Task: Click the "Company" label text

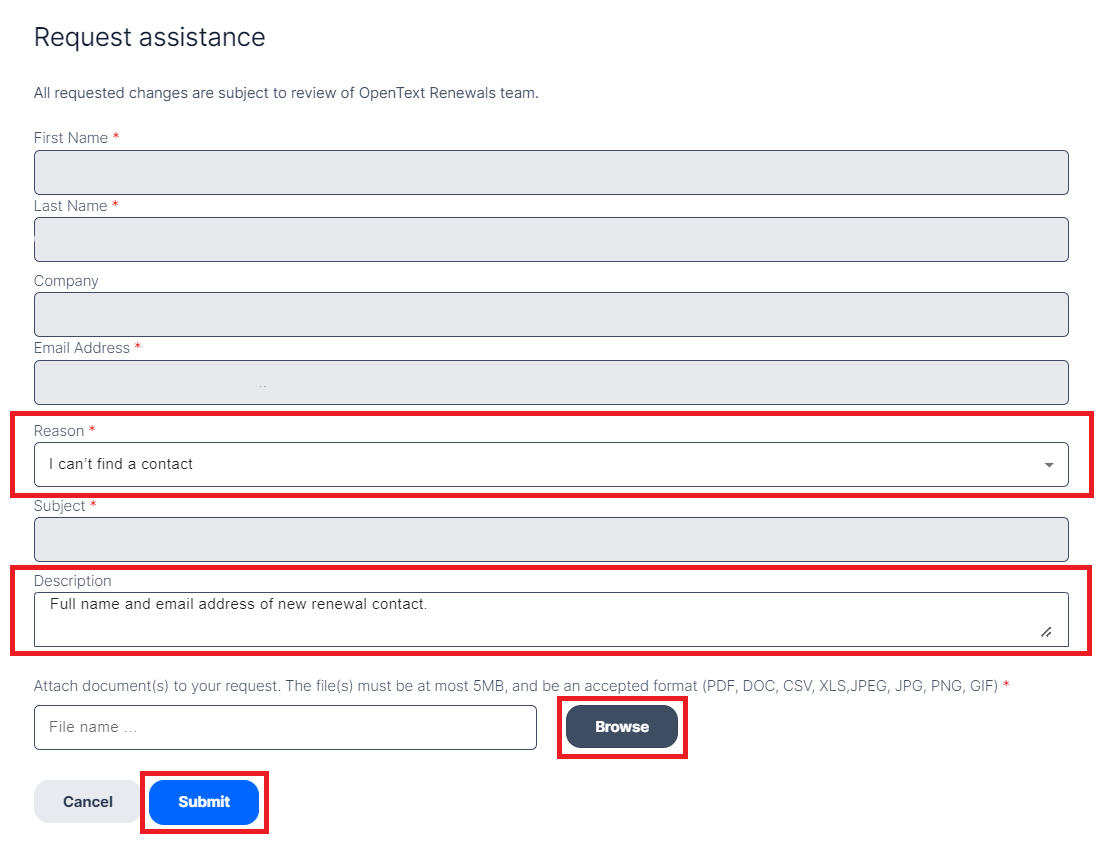Action: tap(66, 281)
